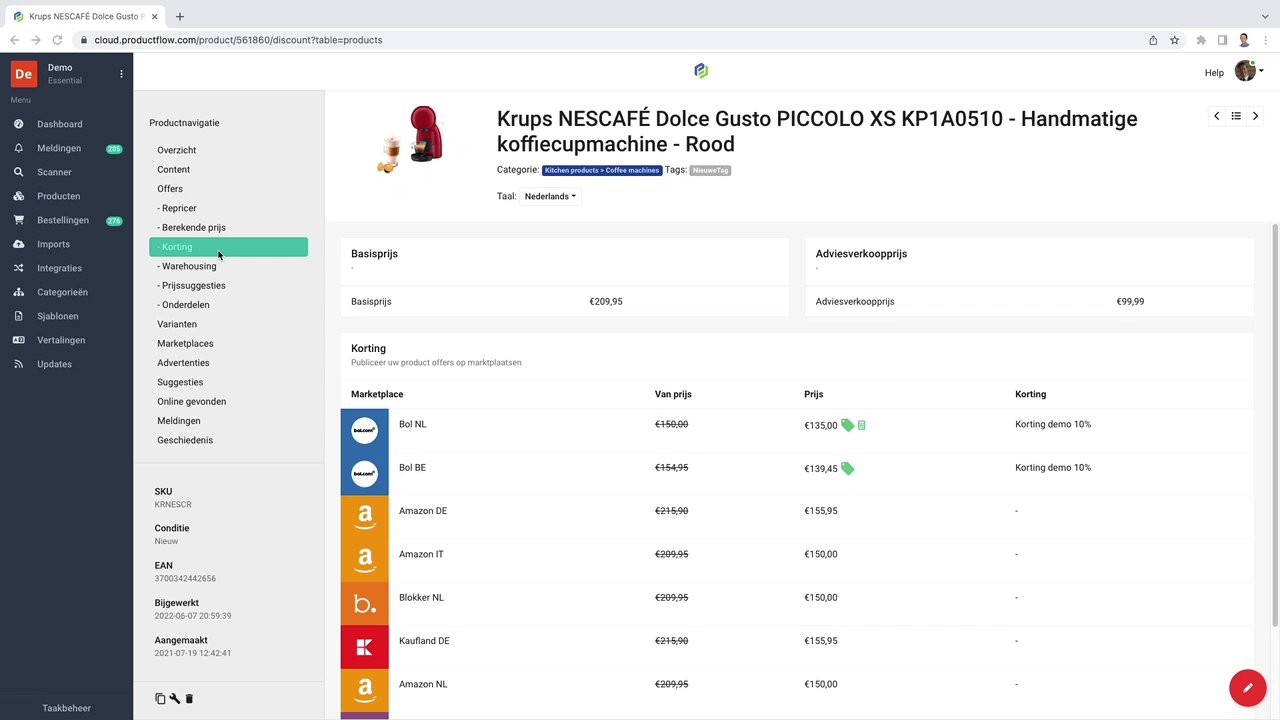Click the duplicate product copy icon
The image size is (1280, 720).
(160, 699)
